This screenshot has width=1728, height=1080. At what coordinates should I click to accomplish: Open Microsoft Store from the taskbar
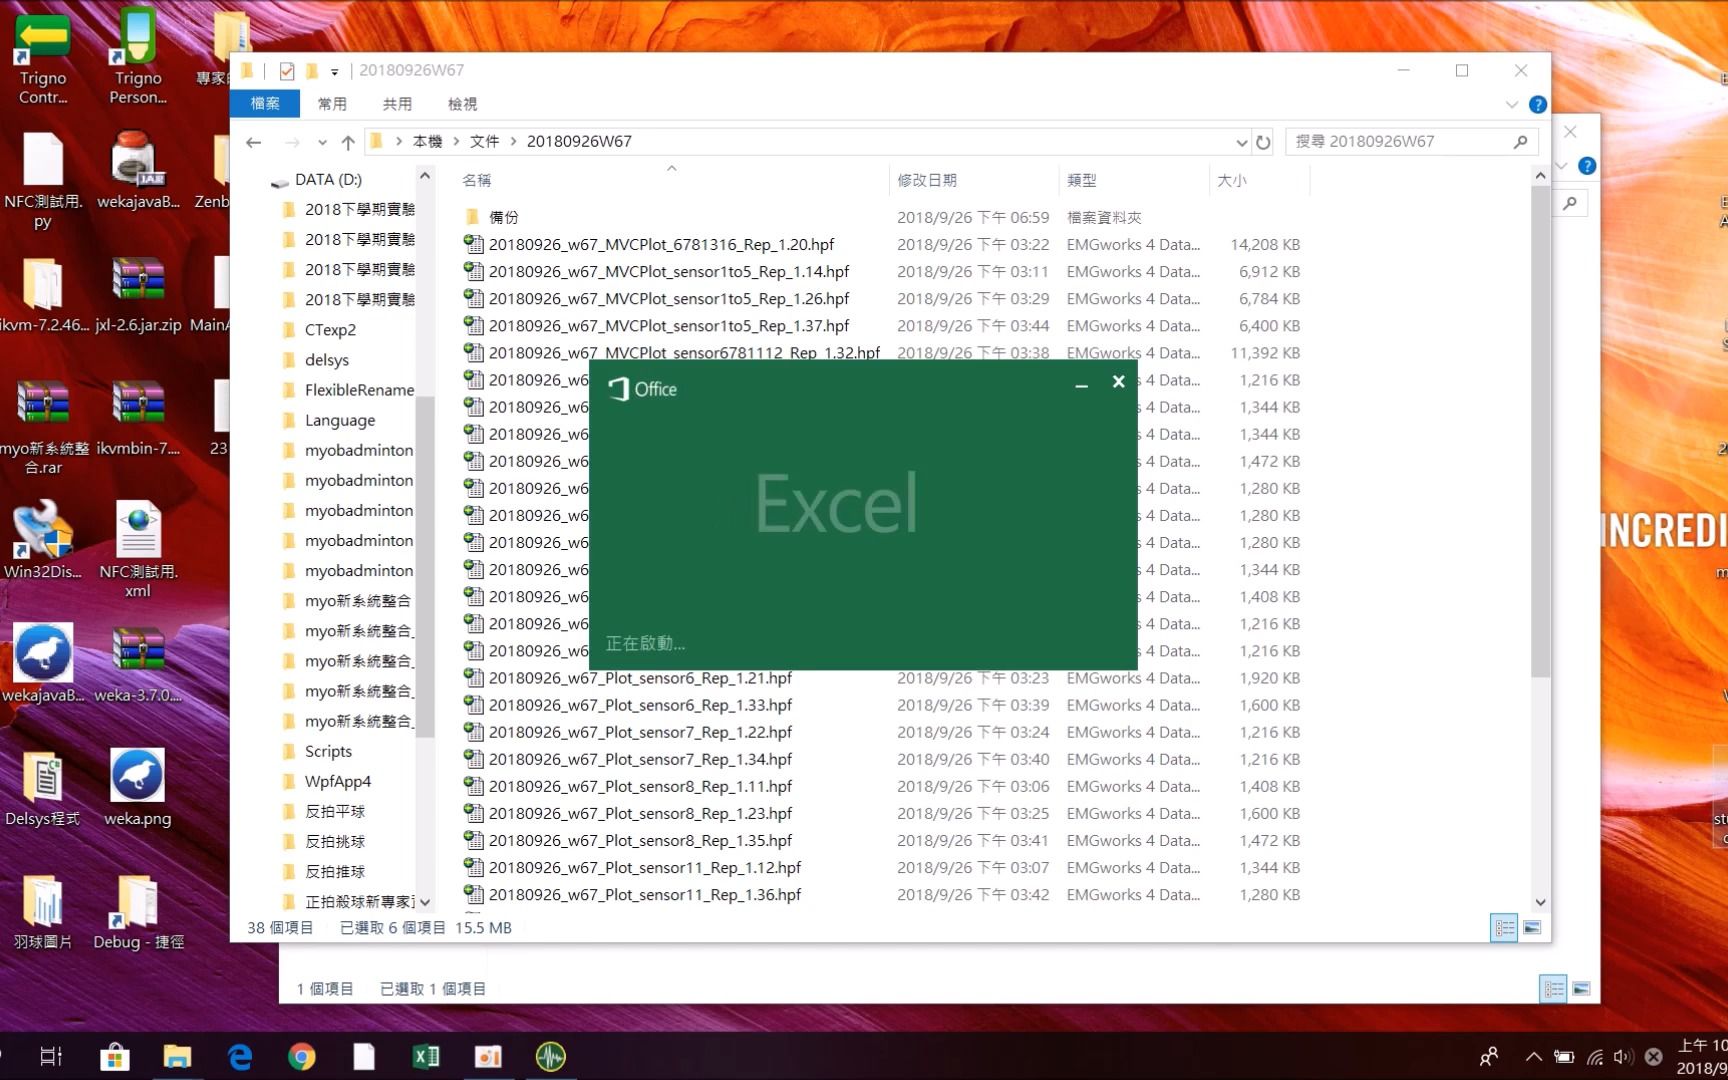pyautogui.click(x=115, y=1056)
